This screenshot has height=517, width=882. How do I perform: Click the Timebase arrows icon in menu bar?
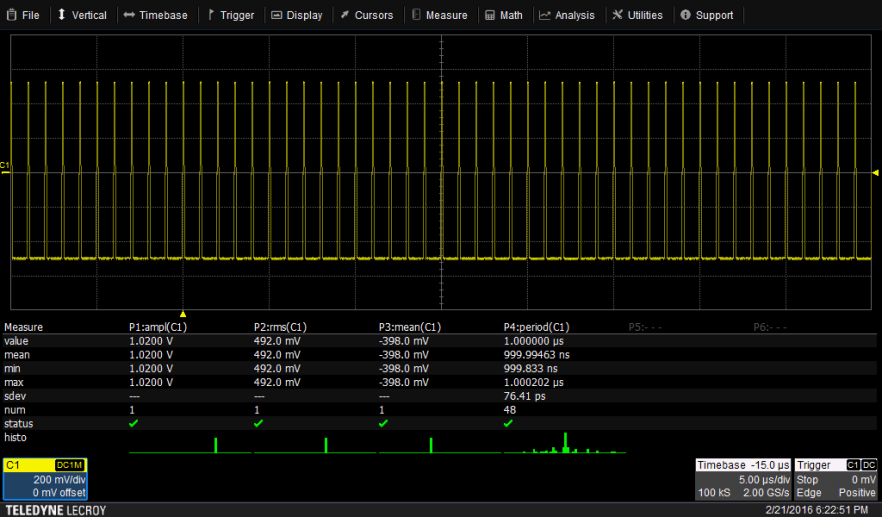(x=129, y=15)
